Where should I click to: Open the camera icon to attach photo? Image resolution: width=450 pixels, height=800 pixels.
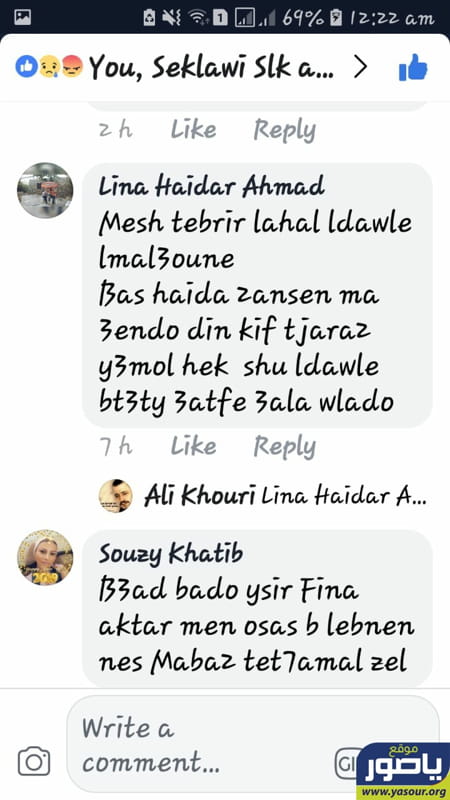pos(34,762)
